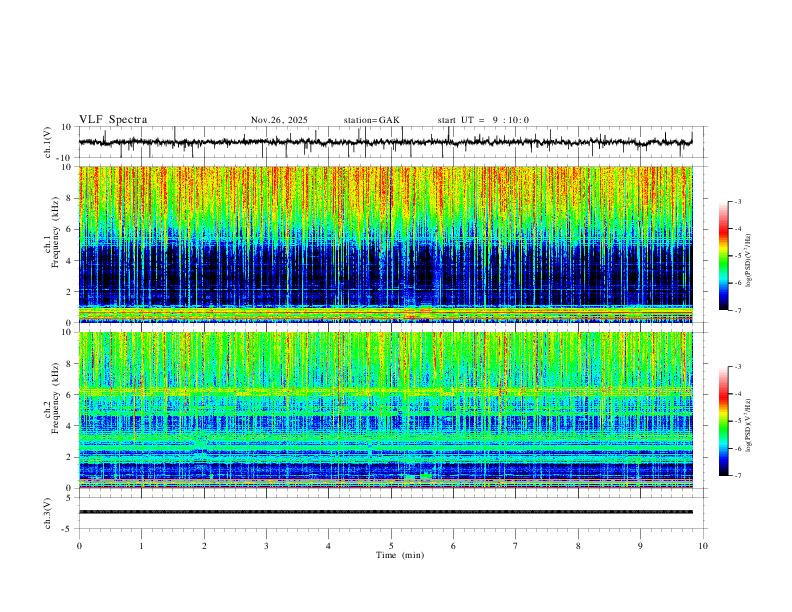792x612 pixels.
Task: Click the ch.1 spectrogram color bar
Action: (x=724, y=256)
